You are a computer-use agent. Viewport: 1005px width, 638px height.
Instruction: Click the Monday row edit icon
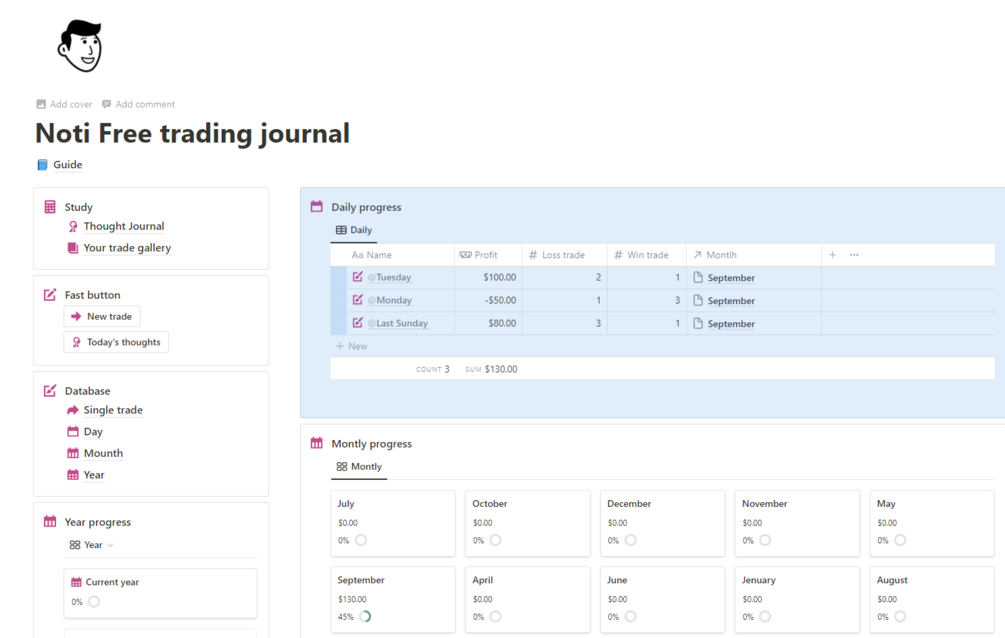pyautogui.click(x=358, y=299)
